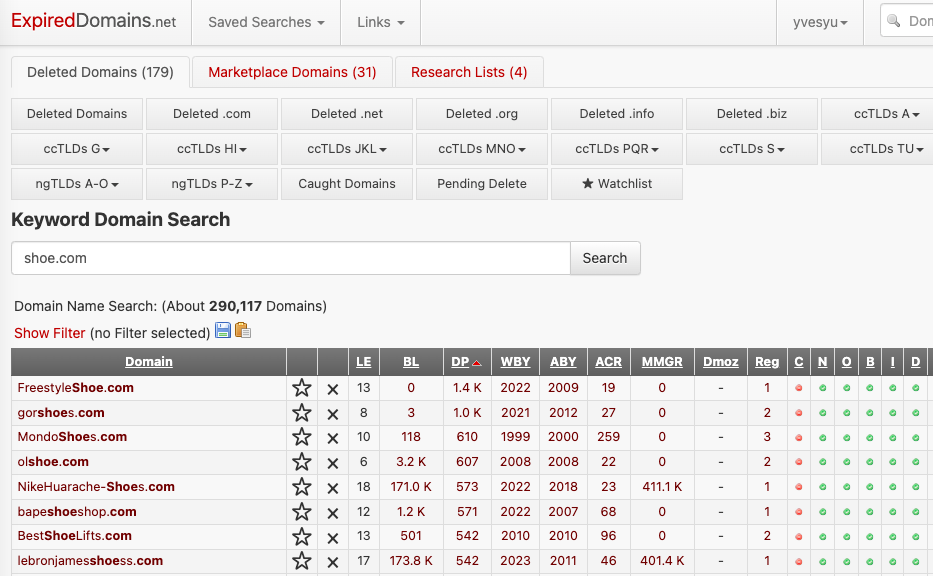Star FreestyleShoe.com to add to watchlist
This screenshot has height=576, width=933.
302,388
